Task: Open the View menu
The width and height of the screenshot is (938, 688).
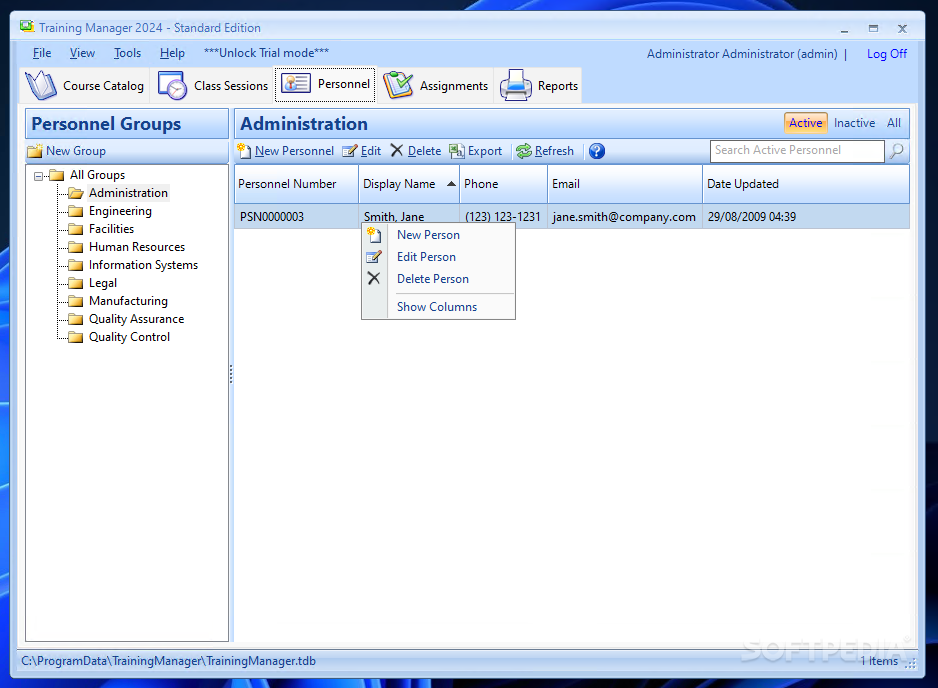Action: pyautogui.click(x=82, y=53)
